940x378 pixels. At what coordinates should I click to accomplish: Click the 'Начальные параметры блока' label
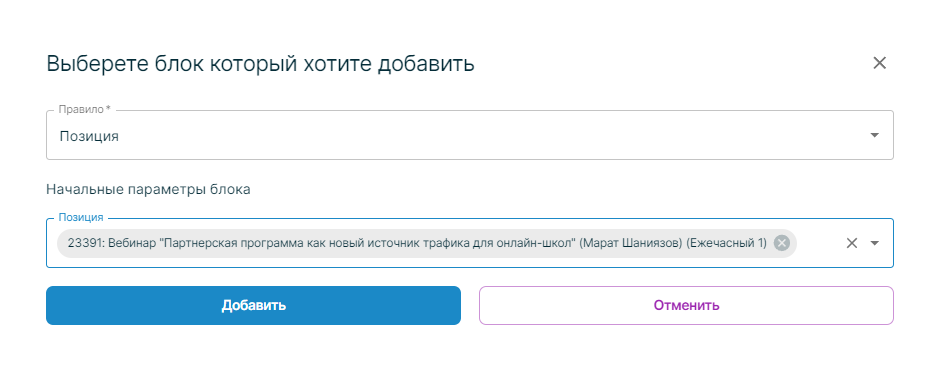(x=148, y=189)
